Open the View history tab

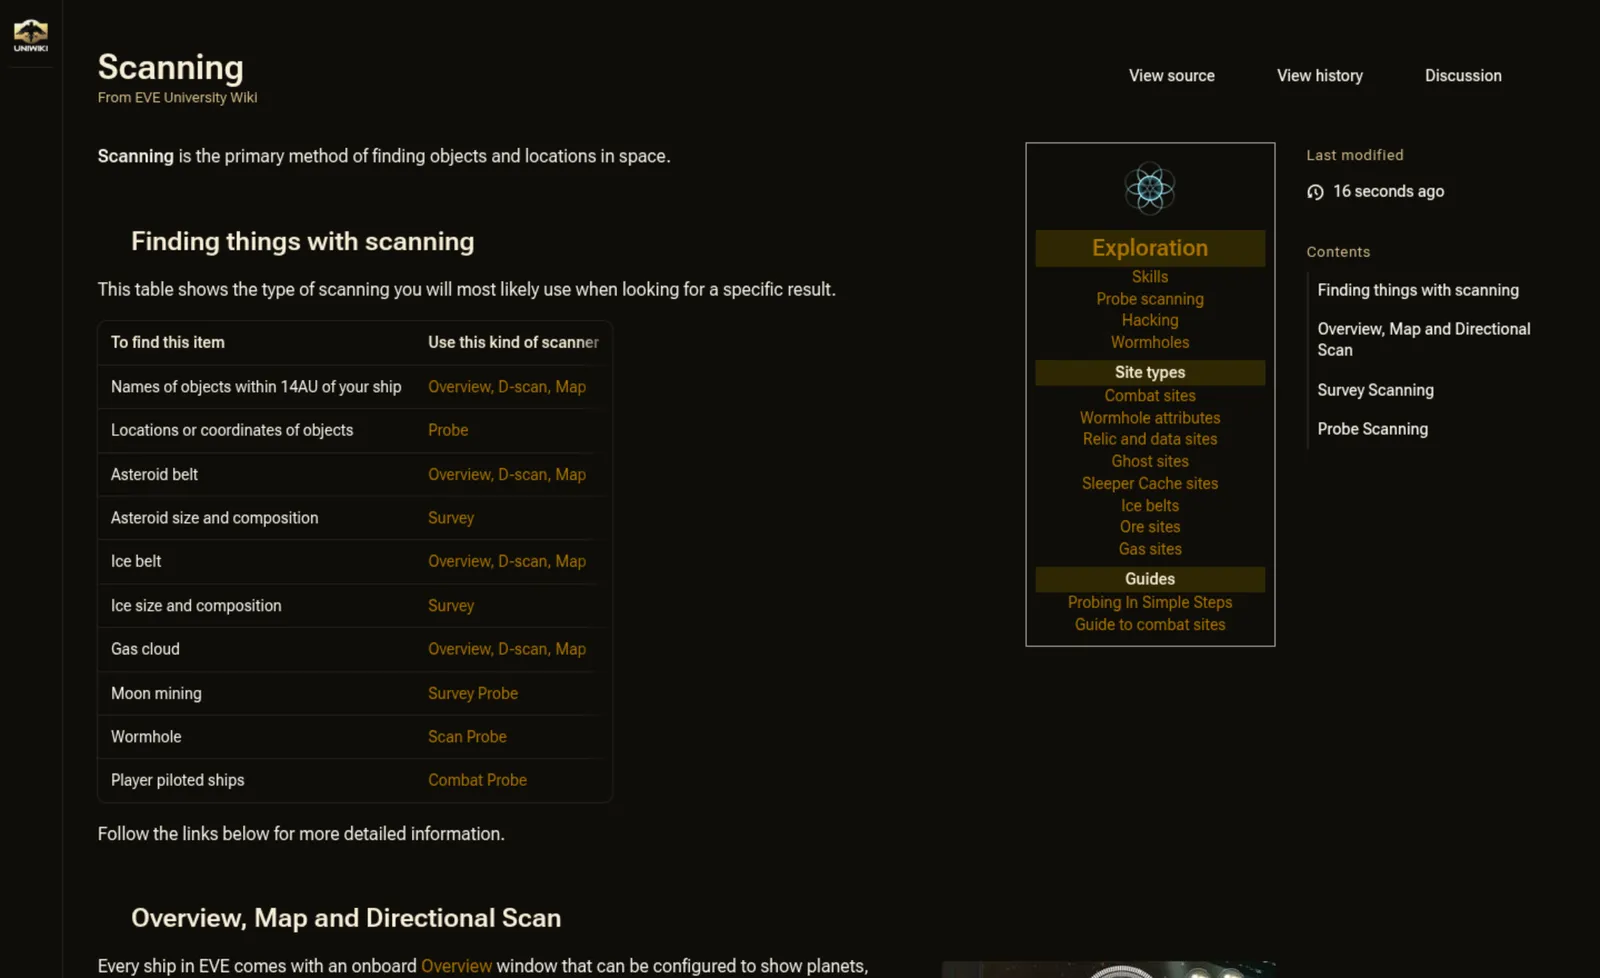point(1320,76)
